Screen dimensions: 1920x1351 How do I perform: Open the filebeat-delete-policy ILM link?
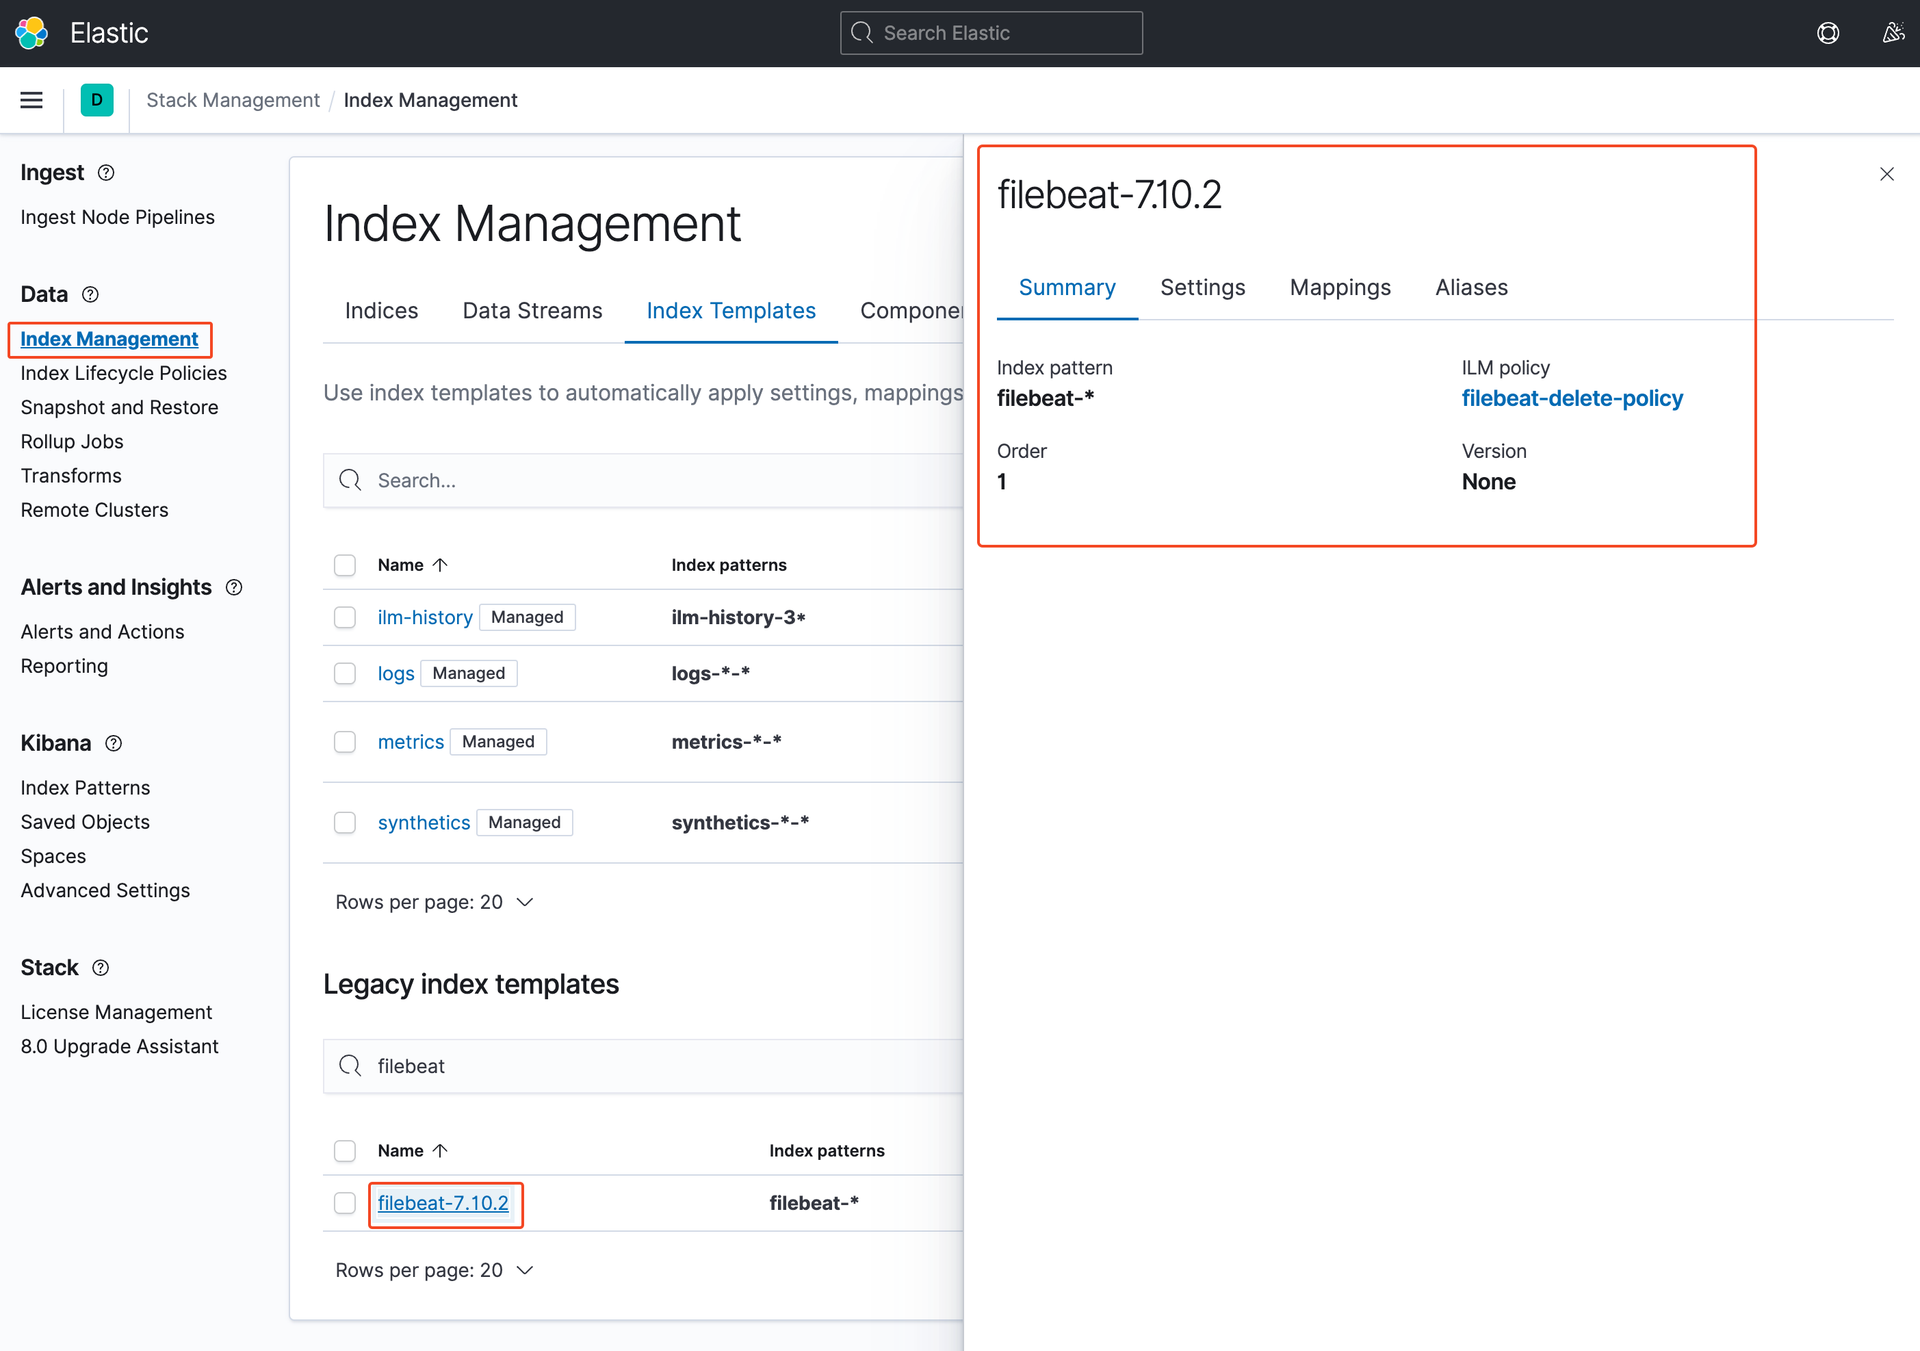click(1571, 399)
